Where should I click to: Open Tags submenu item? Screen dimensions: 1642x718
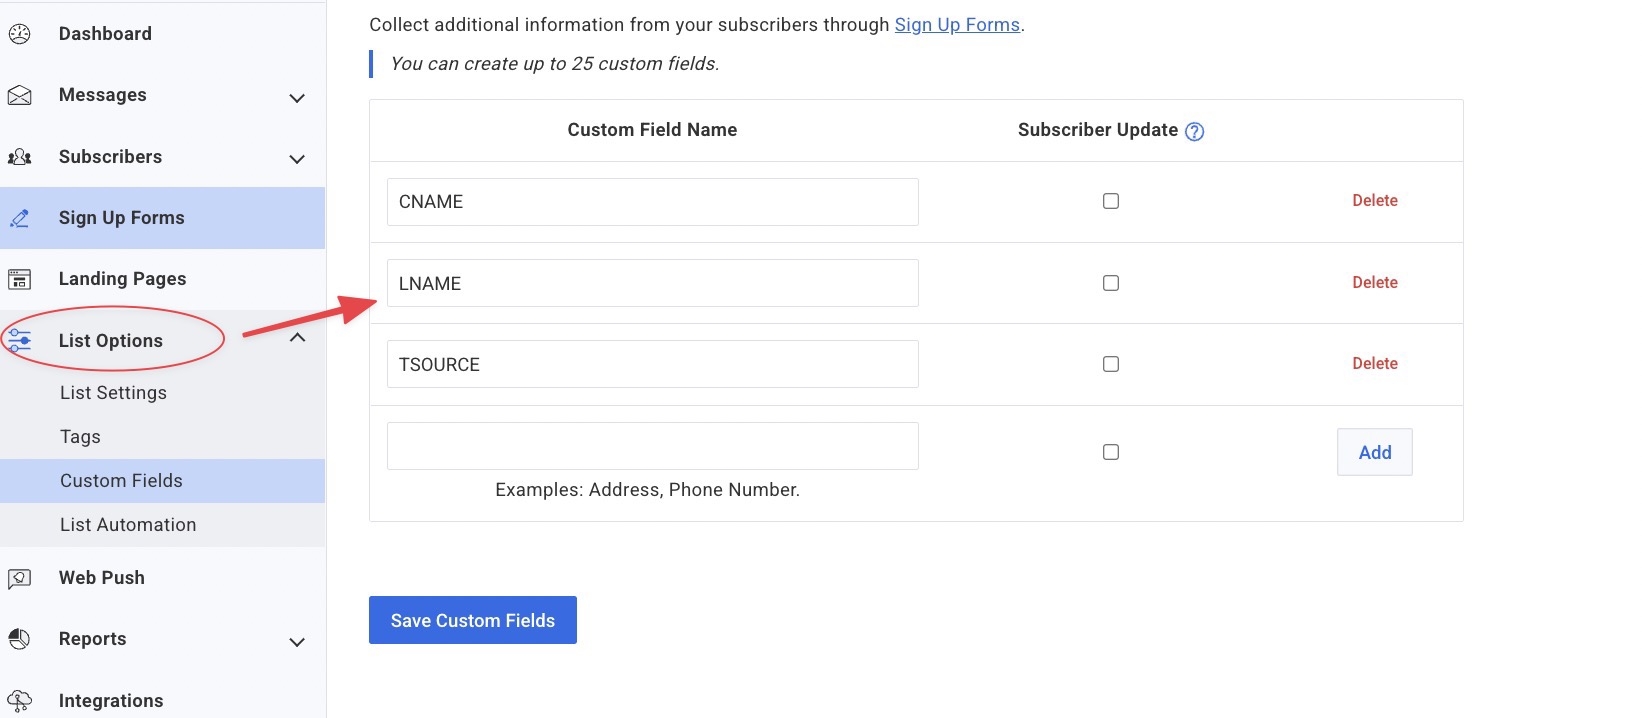point(80,437)
